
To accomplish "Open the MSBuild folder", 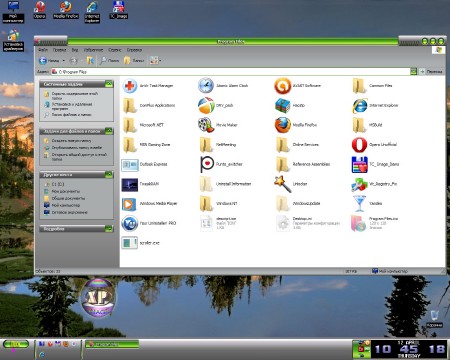I will point(359,125).
